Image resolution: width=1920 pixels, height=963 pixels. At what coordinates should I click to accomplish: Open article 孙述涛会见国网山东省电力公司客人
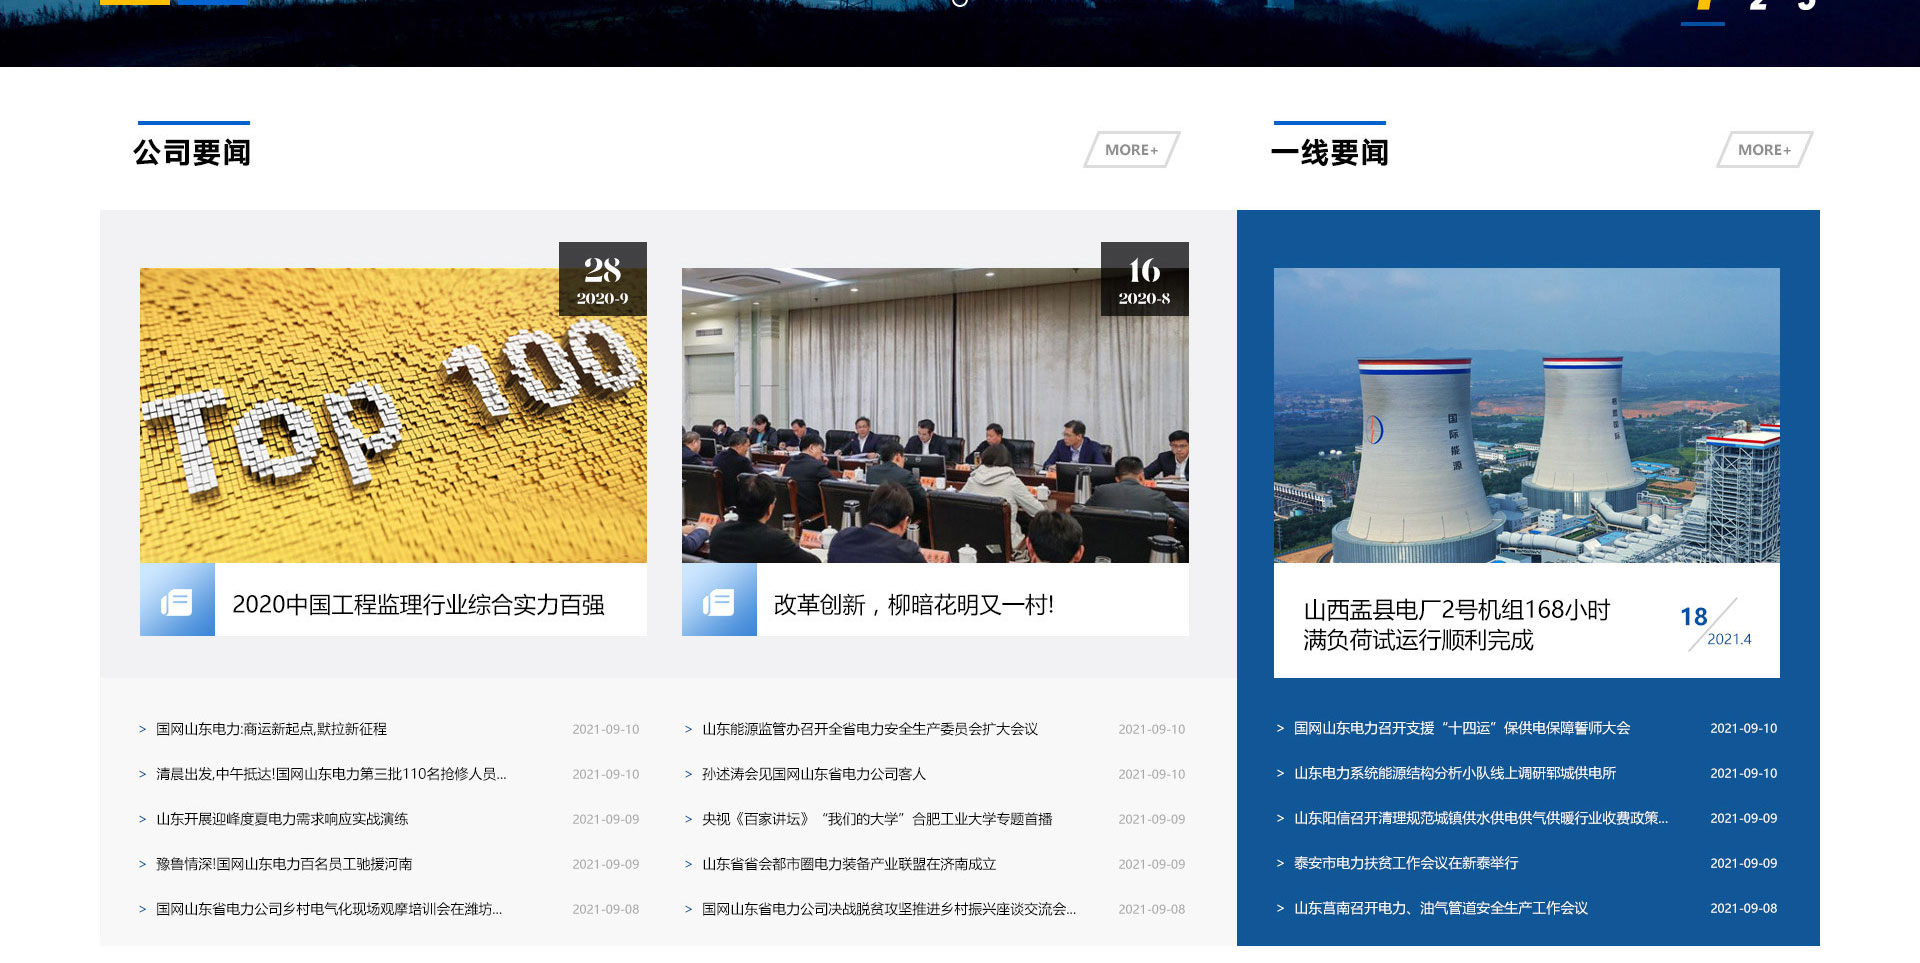(813, 774)
